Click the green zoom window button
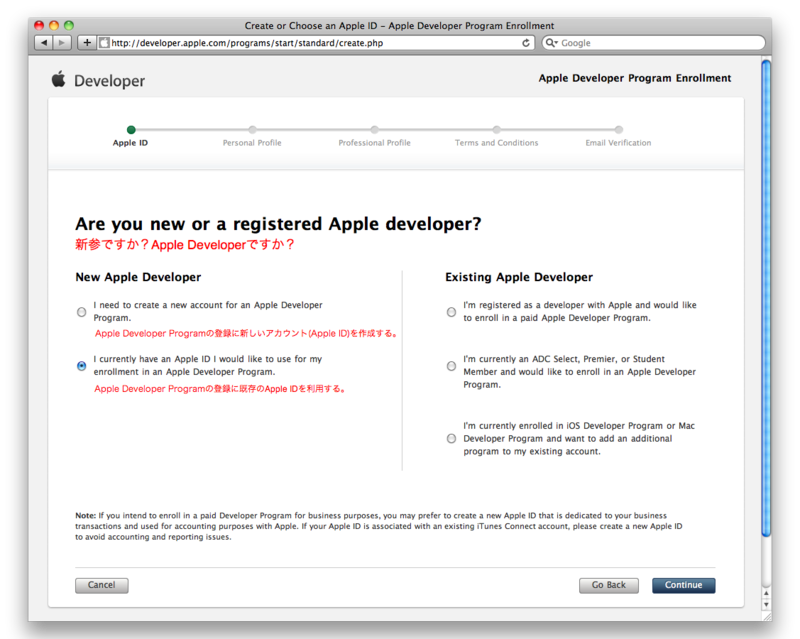 click(x=69, y=25)
